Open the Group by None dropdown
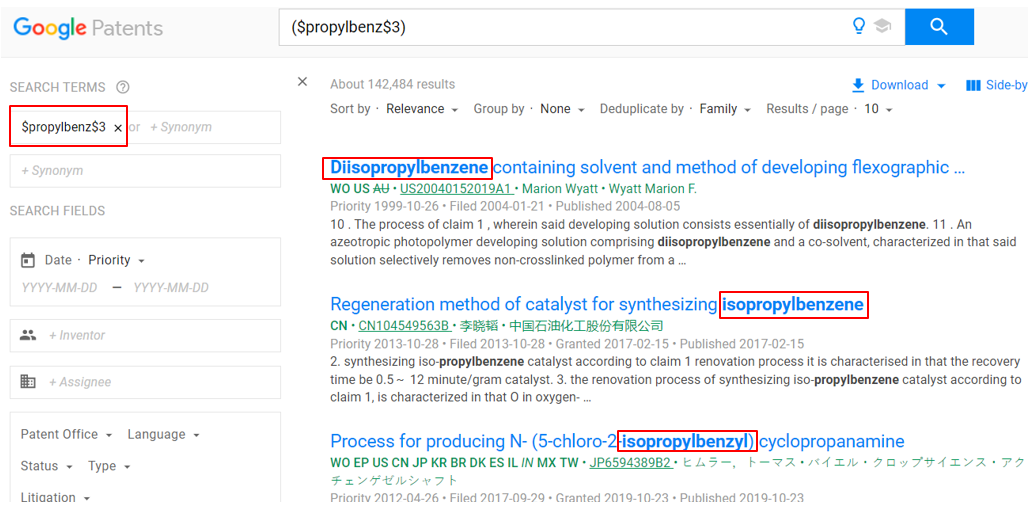This screenshot has width=1034, height=506. coord(562,109)
